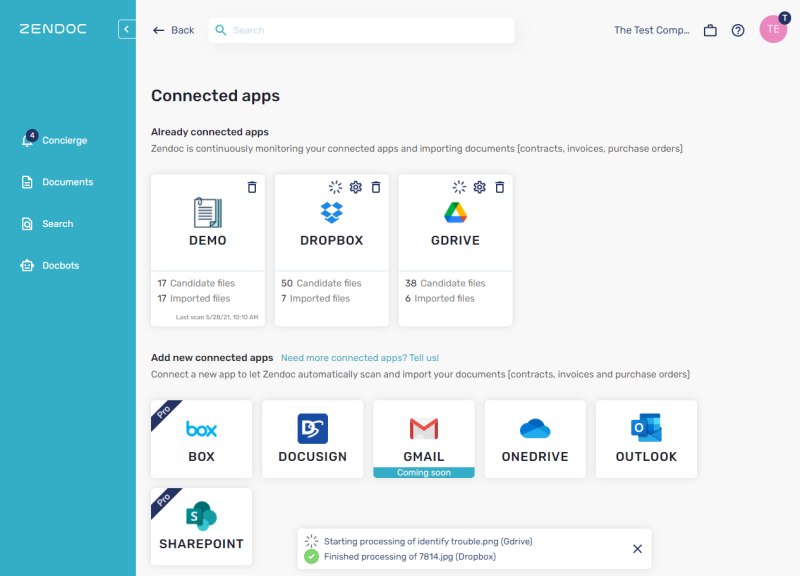Image resolution: width=800 pixels, height=576 pixels.
Task: Open The Test Comp... company selector
Action: [652, 30]
